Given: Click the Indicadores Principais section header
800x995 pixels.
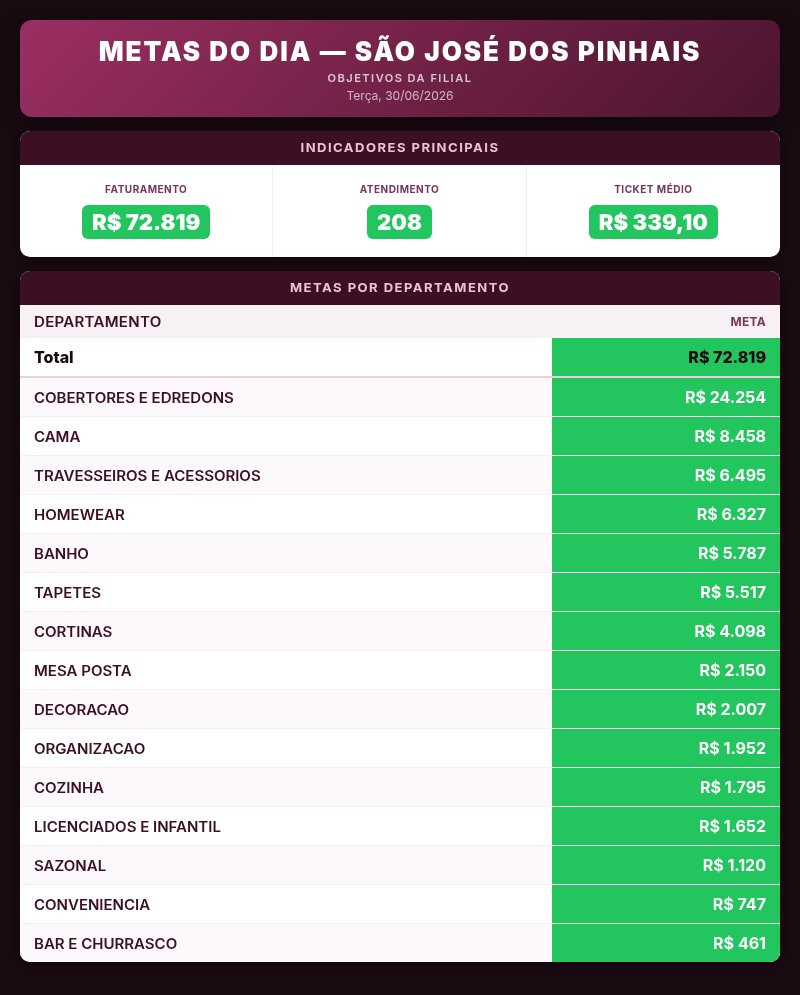Looking at the screenshot, I should click(x=400, y=148).
